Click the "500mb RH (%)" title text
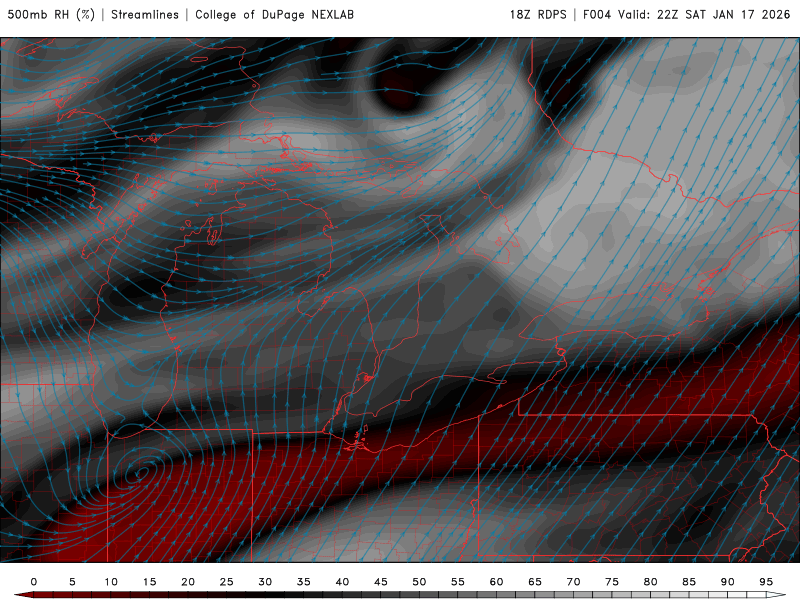Screen dimensions: 800x600 (51, 15)
